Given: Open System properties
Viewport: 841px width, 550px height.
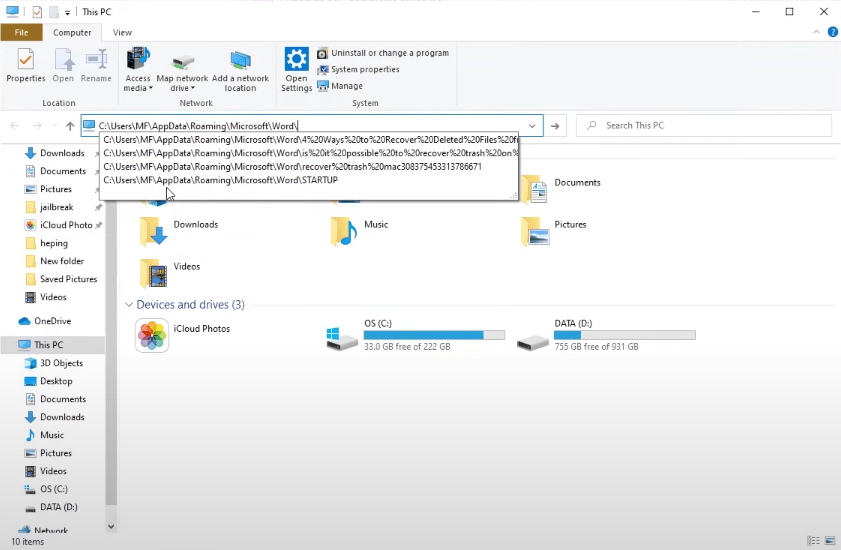Looking at the screenshot, I should [358, 69].
